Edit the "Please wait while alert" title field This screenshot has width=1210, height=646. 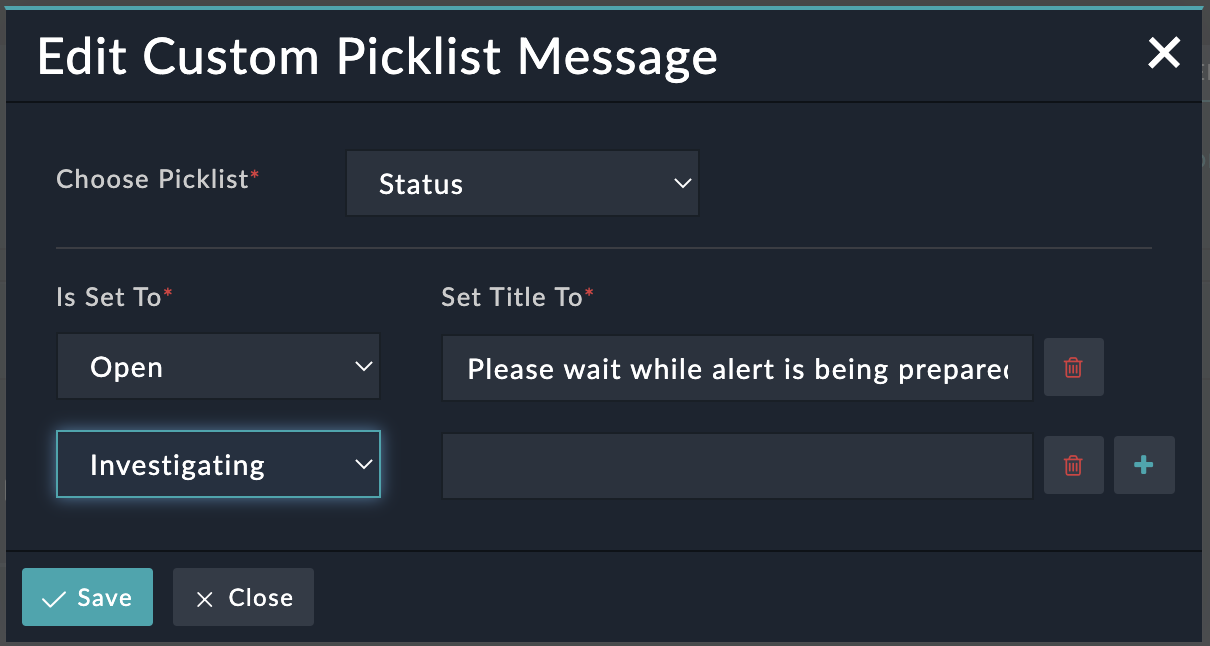click(x=736, y=369)
